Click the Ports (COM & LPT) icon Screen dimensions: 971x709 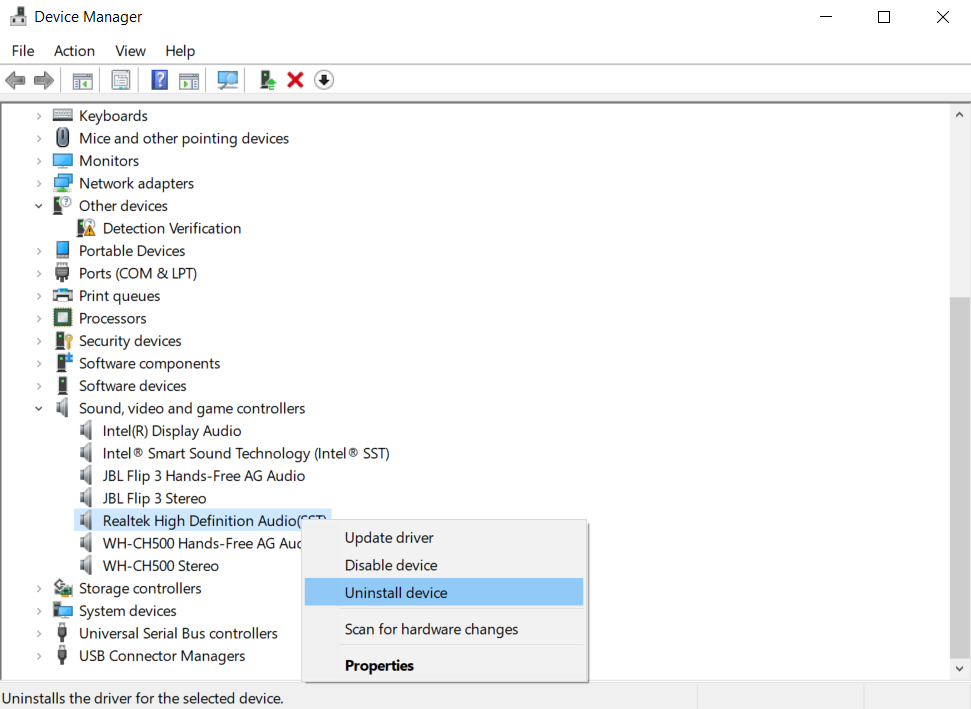(x=62, y=273)
